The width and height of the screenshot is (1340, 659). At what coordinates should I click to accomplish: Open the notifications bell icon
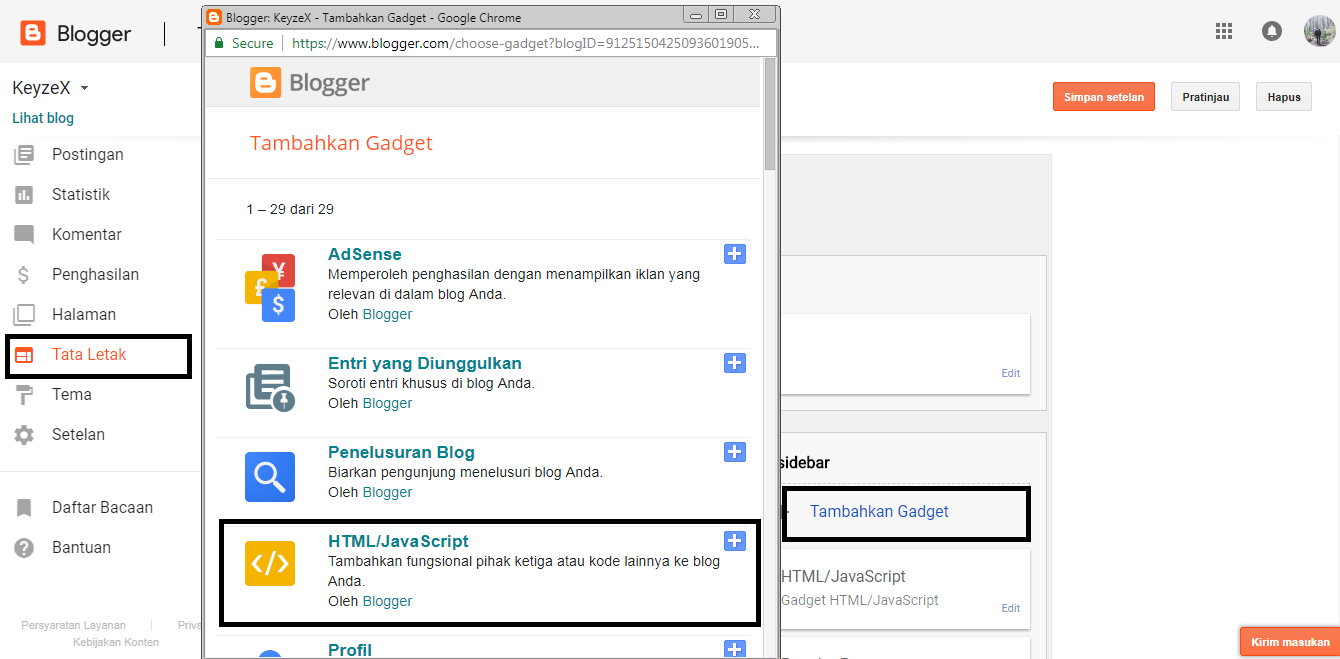point(1272,31)
